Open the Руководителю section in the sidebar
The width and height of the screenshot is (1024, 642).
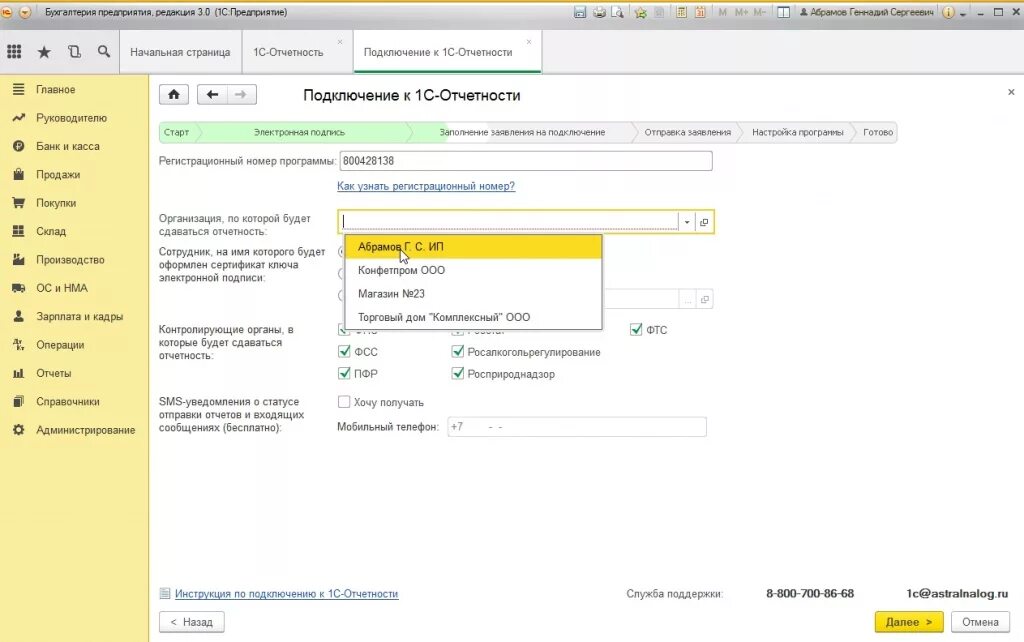[x=71, y=118]
